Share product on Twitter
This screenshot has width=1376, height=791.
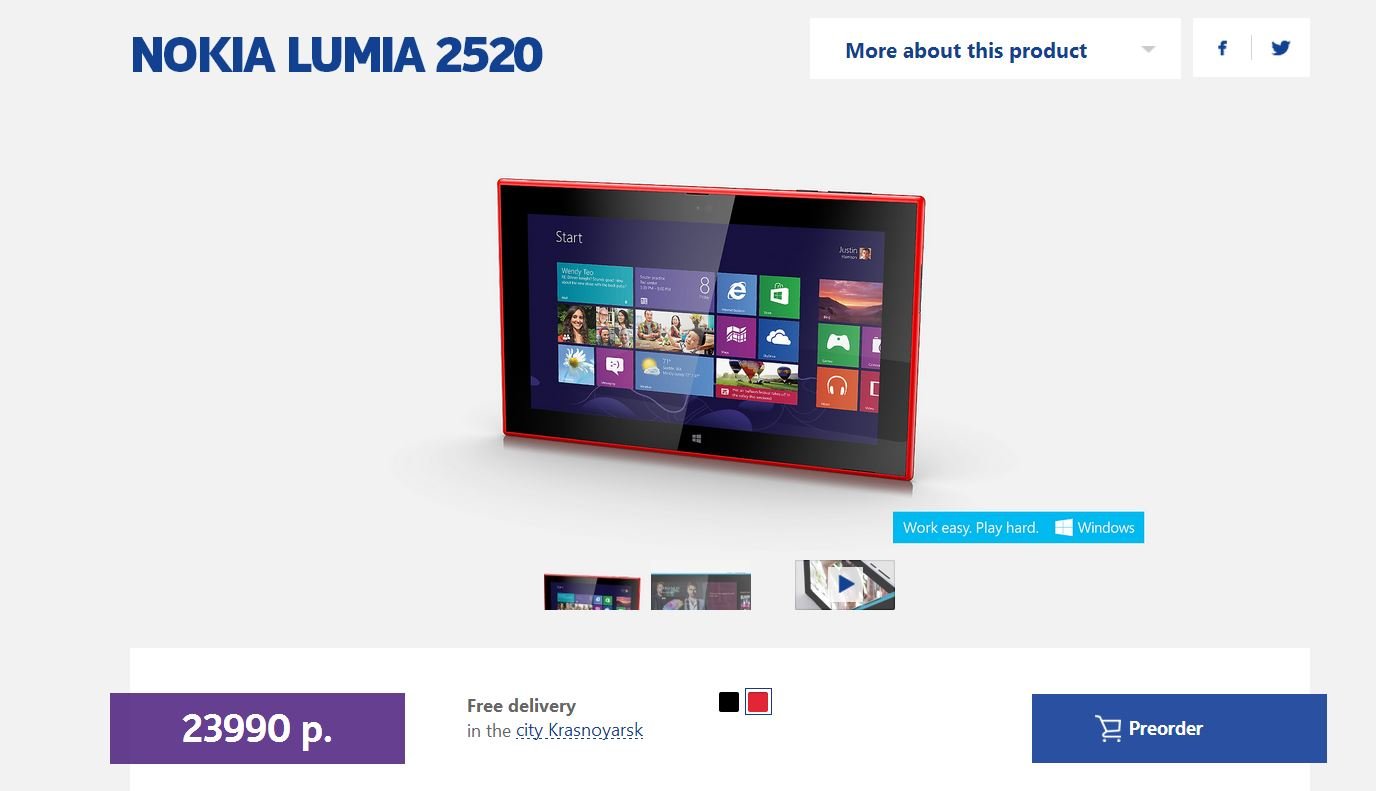click(1280, 48)
